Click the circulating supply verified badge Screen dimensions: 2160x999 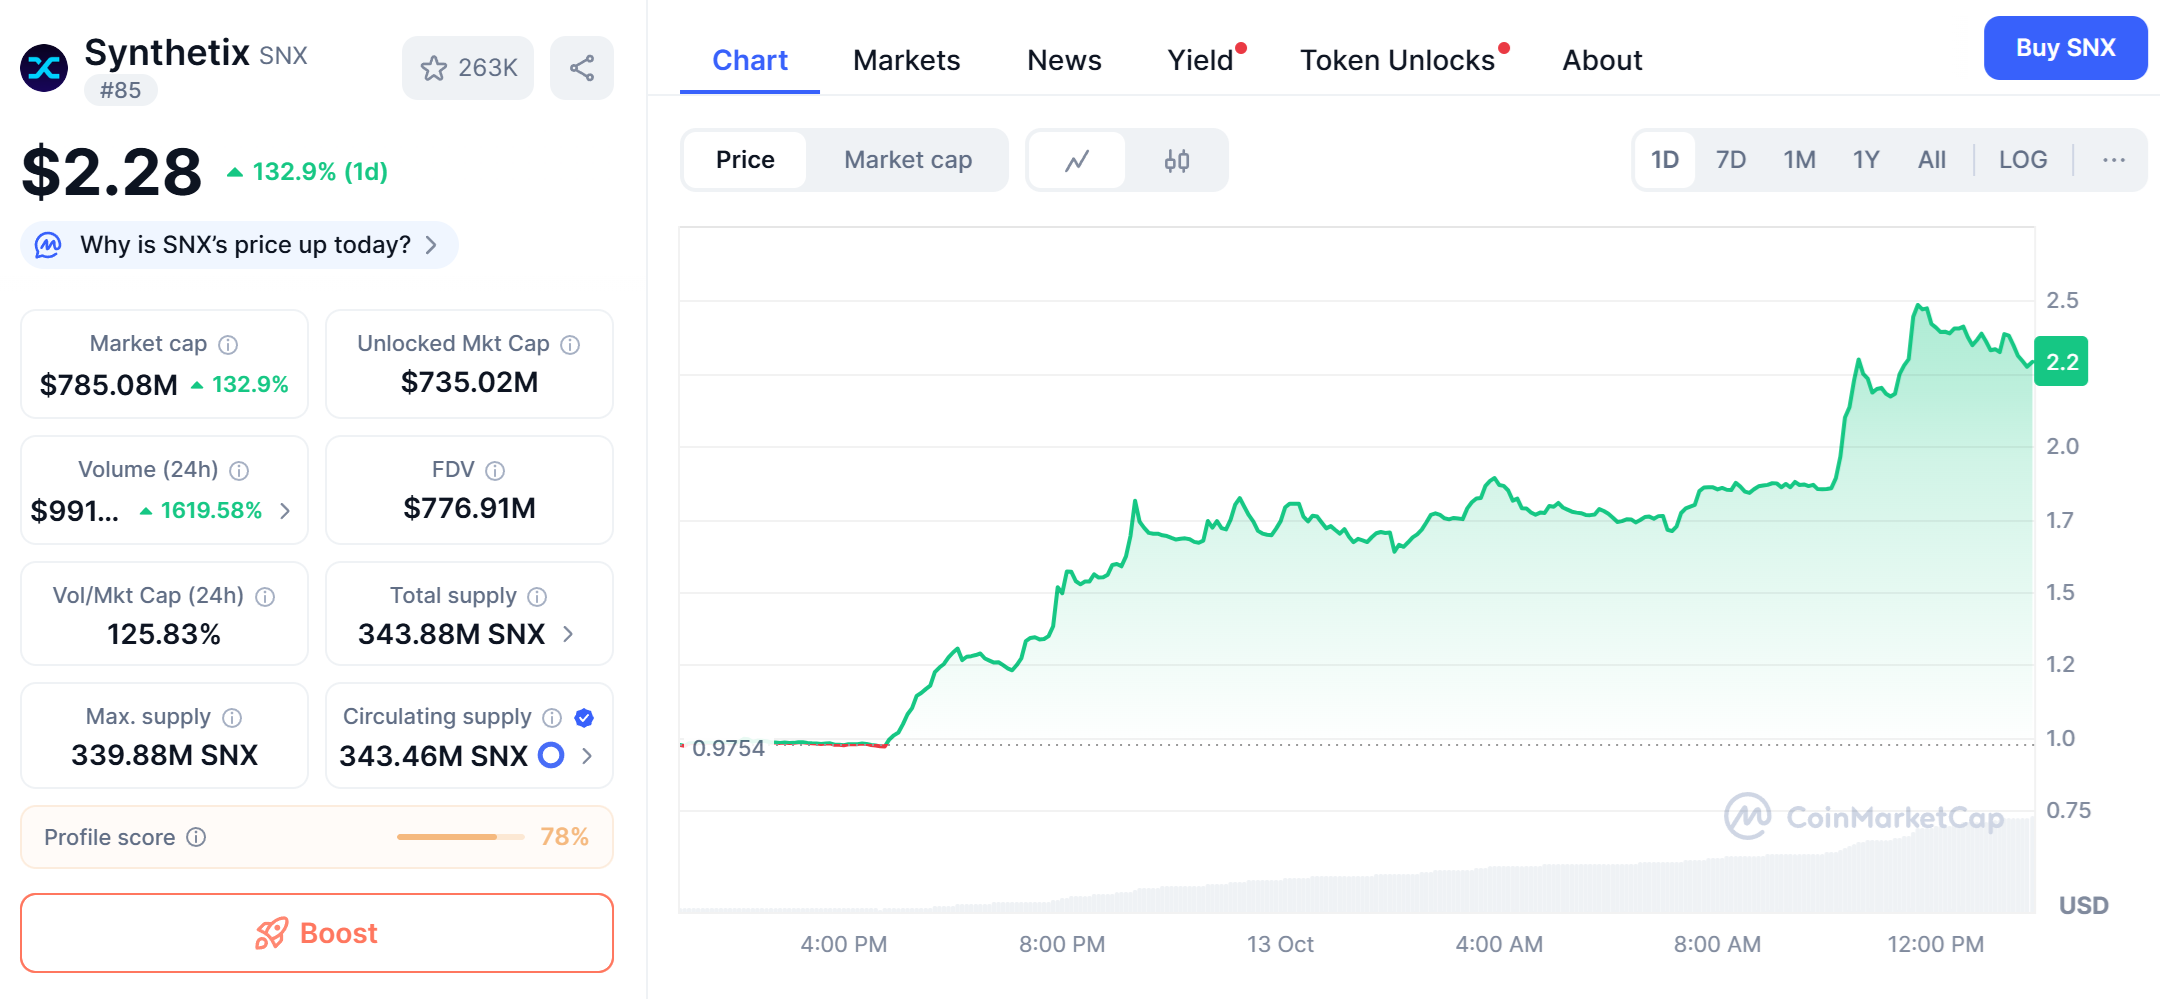(x=585, y=717)
